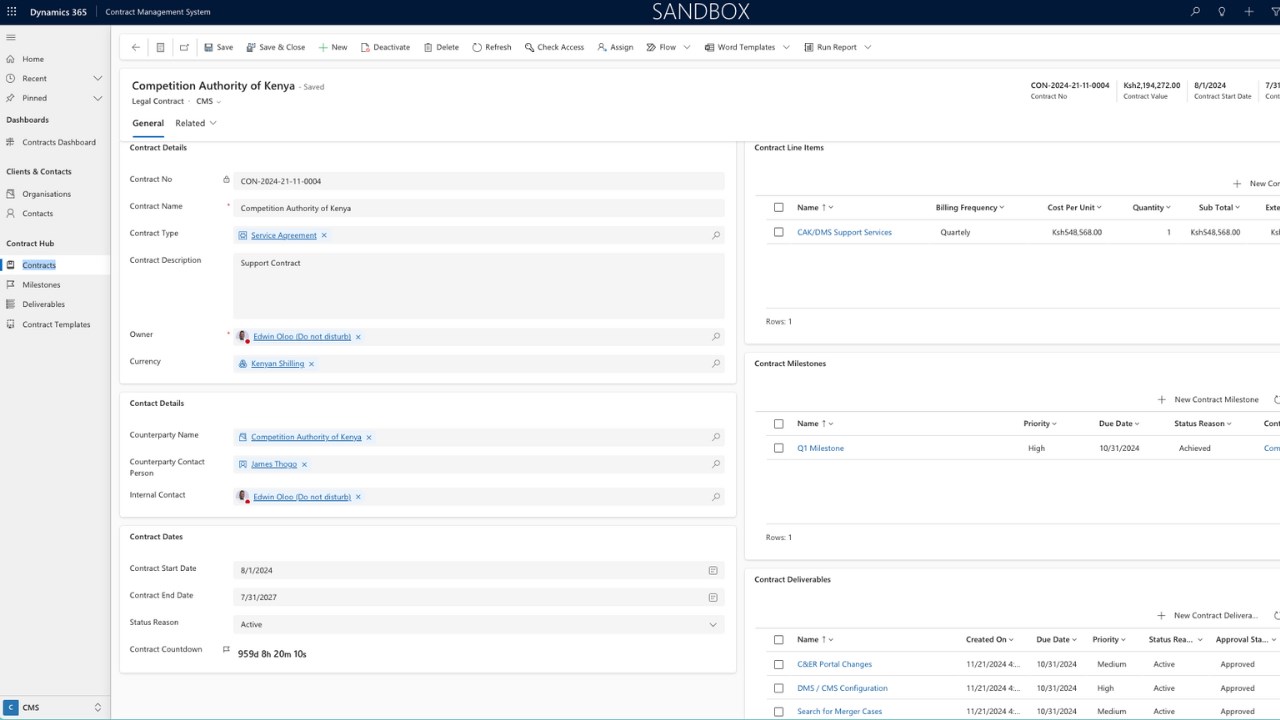1280x720 pixels.
Task: Search lookup icon in Internal Contact field
Action: (x=716, y=496)
